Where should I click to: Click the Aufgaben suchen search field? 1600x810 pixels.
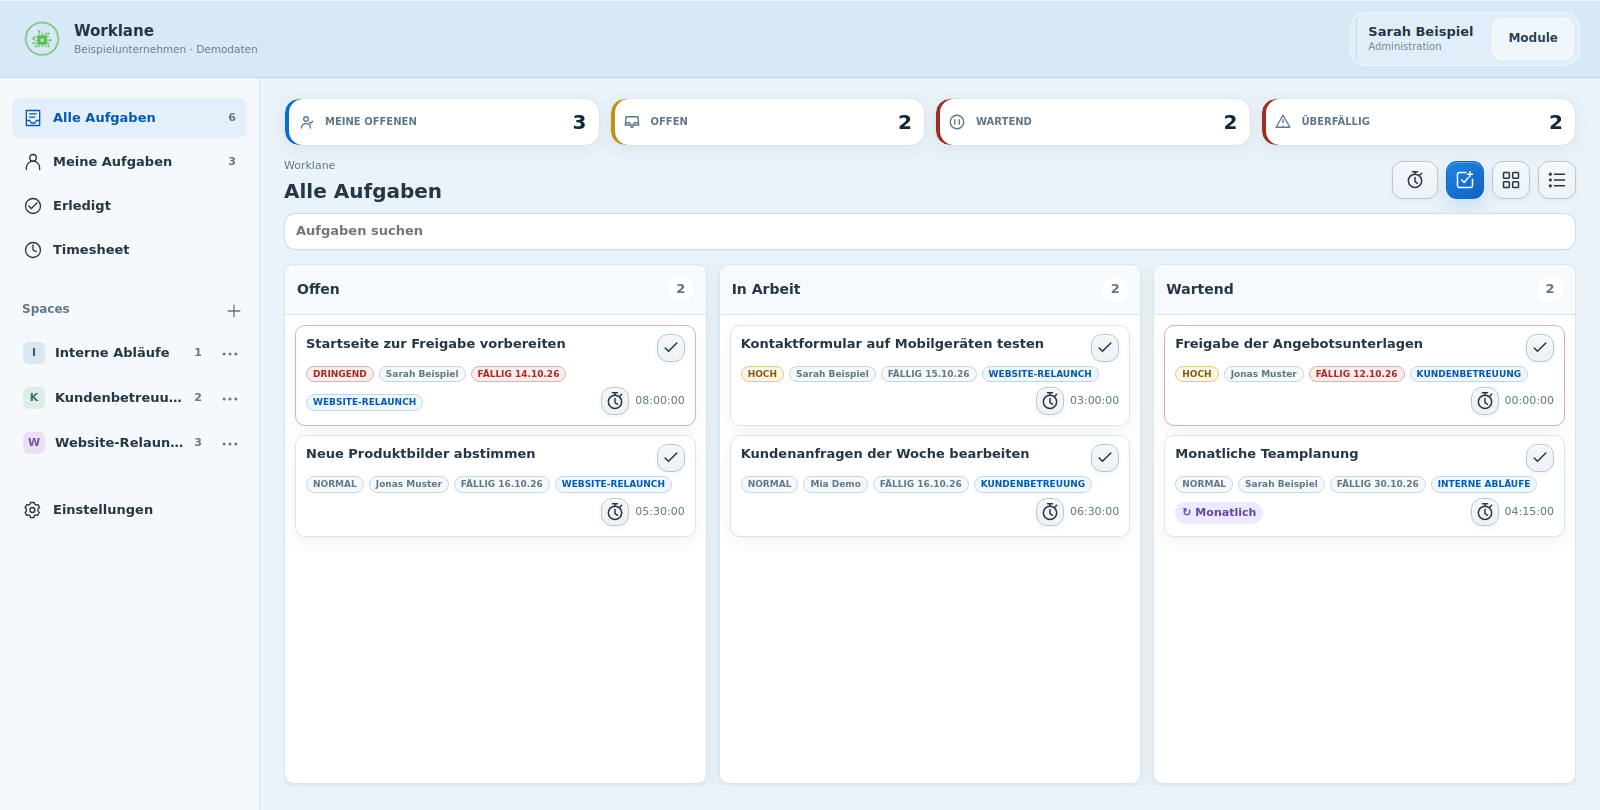[930, 231]
